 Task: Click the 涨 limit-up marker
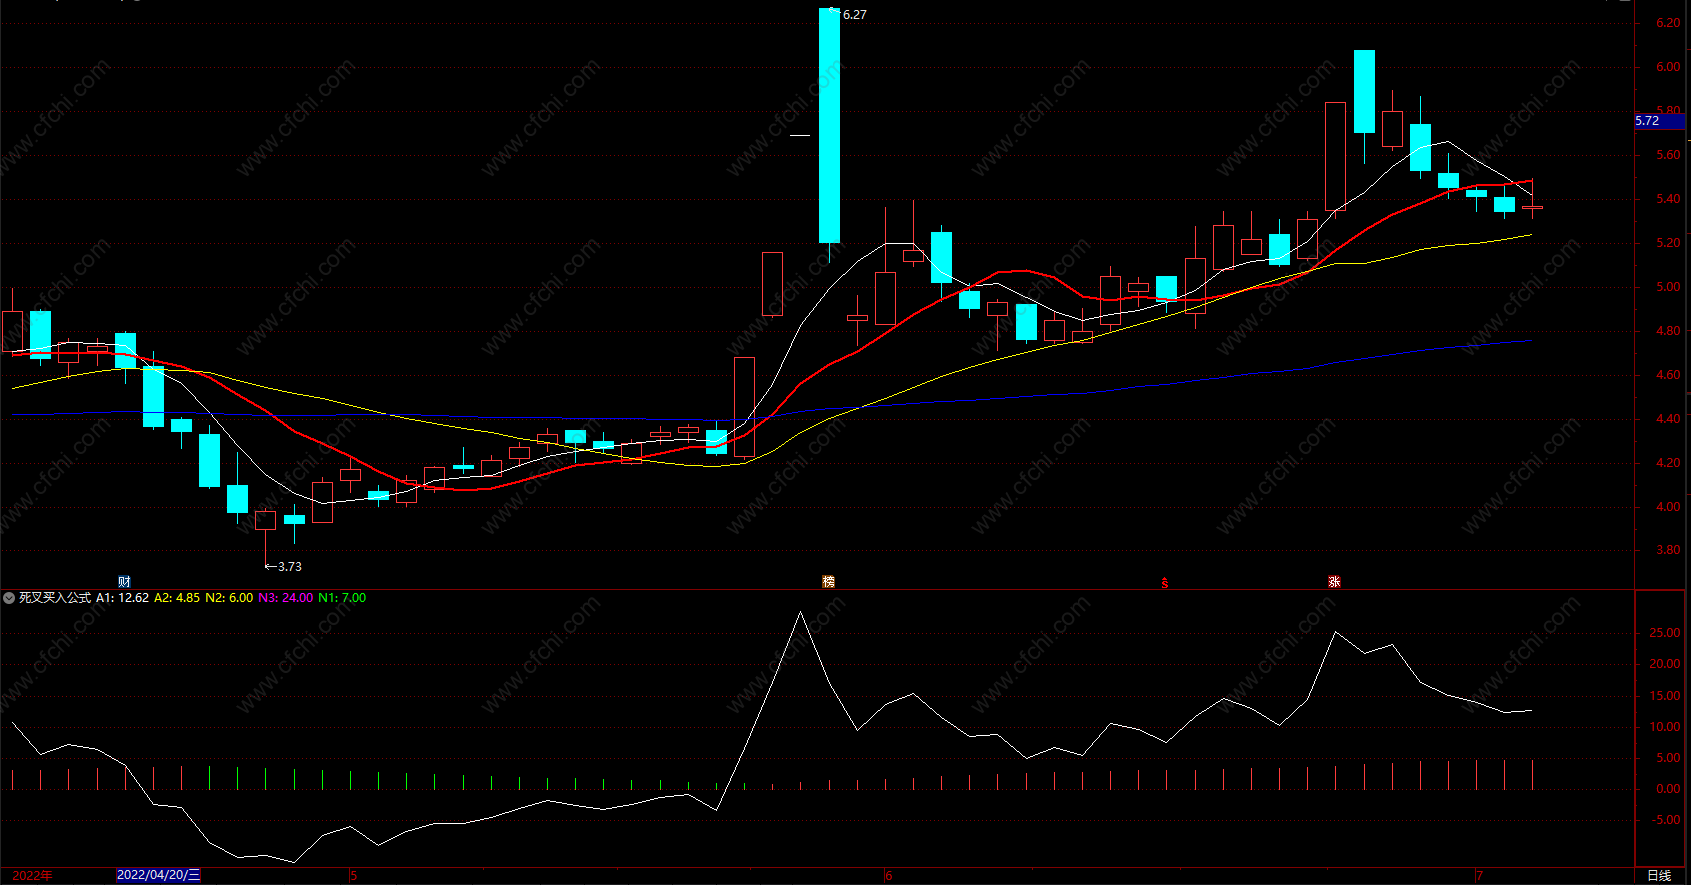1334,582
